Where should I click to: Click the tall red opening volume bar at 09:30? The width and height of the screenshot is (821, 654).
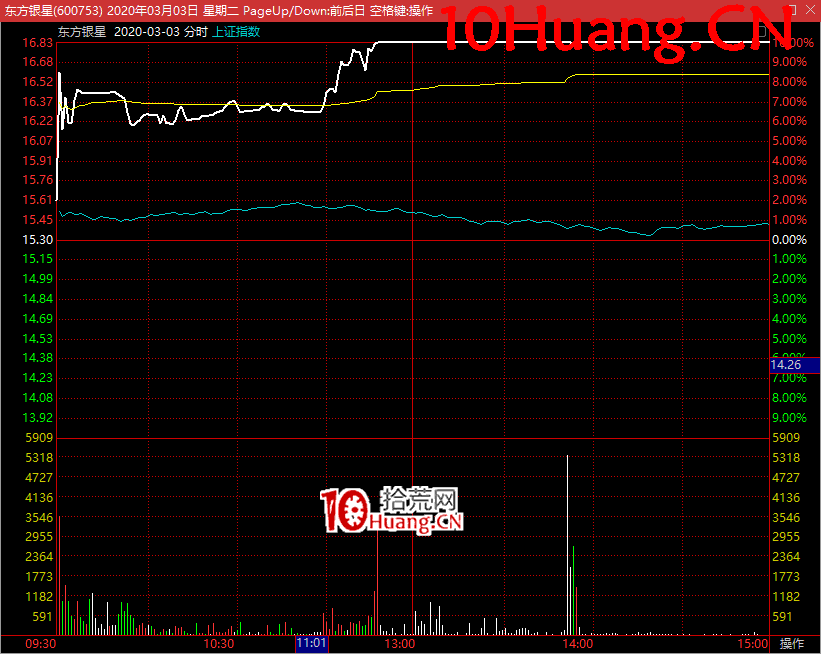pos(60,576)
